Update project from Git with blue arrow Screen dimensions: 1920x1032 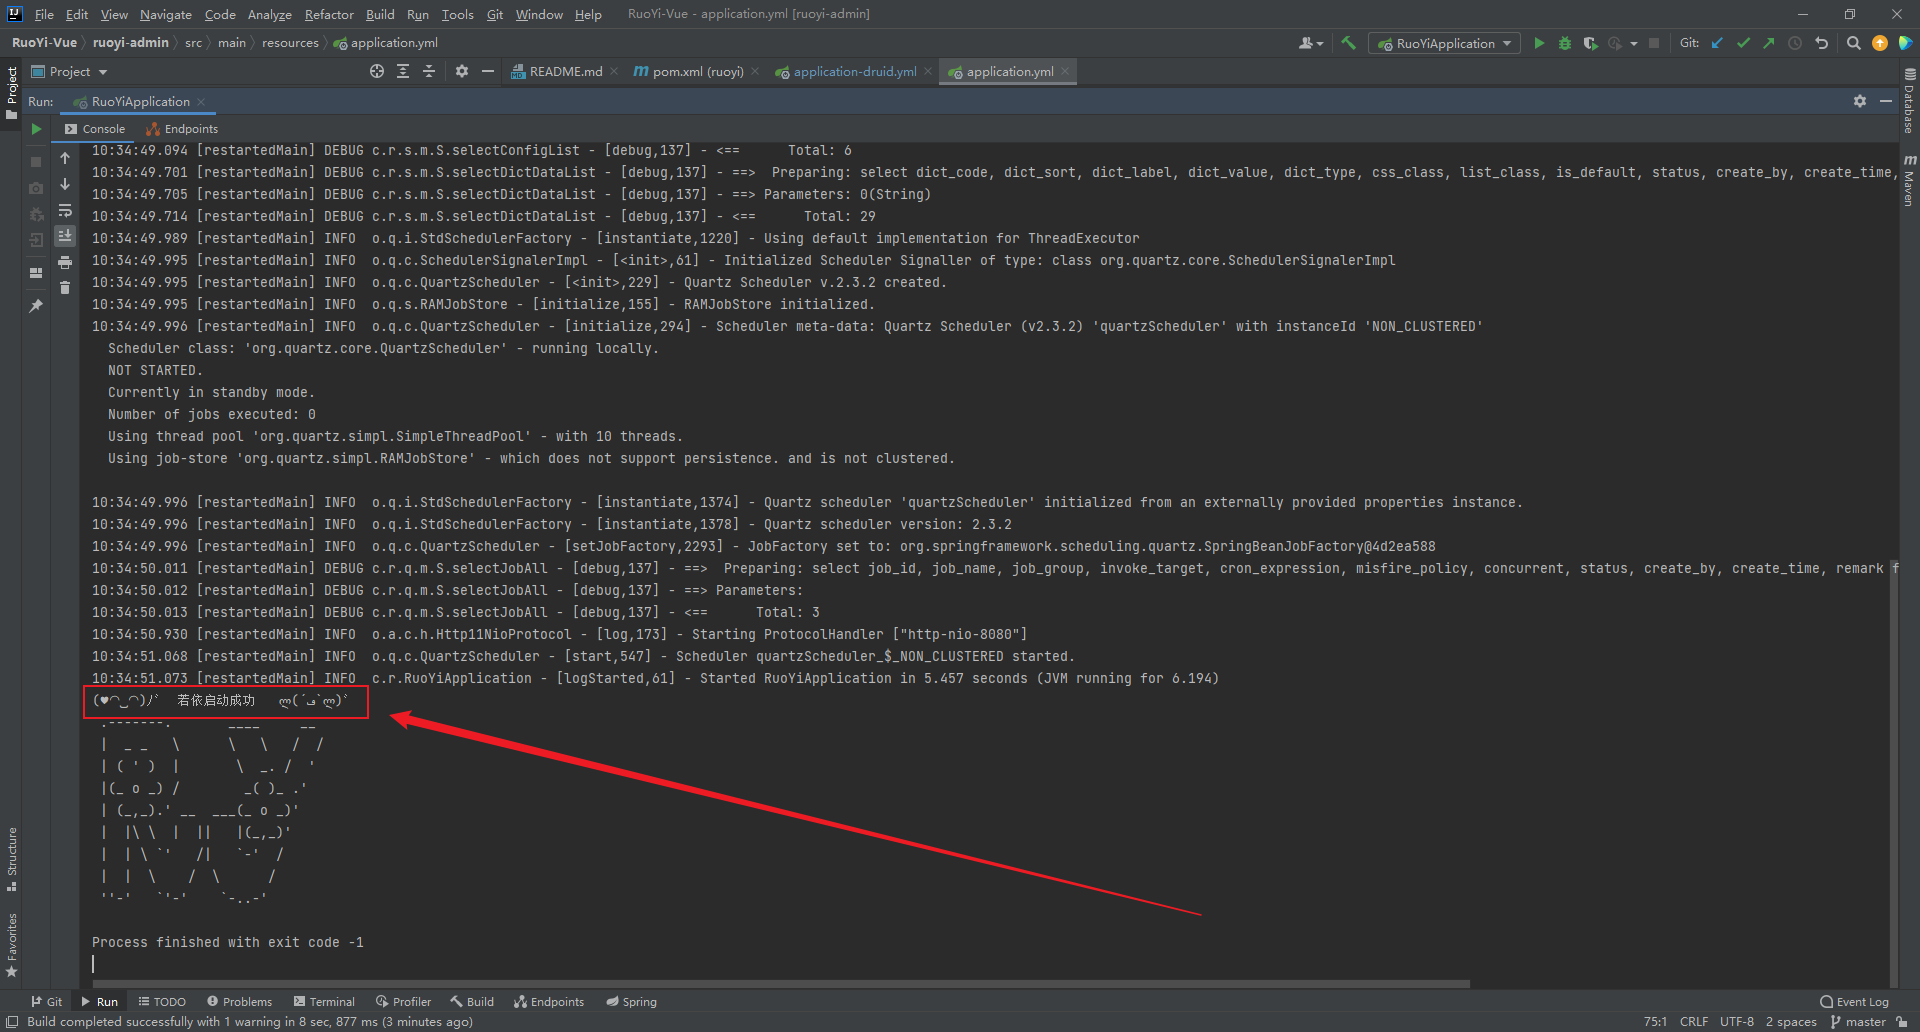click(x=1717, y=43)
